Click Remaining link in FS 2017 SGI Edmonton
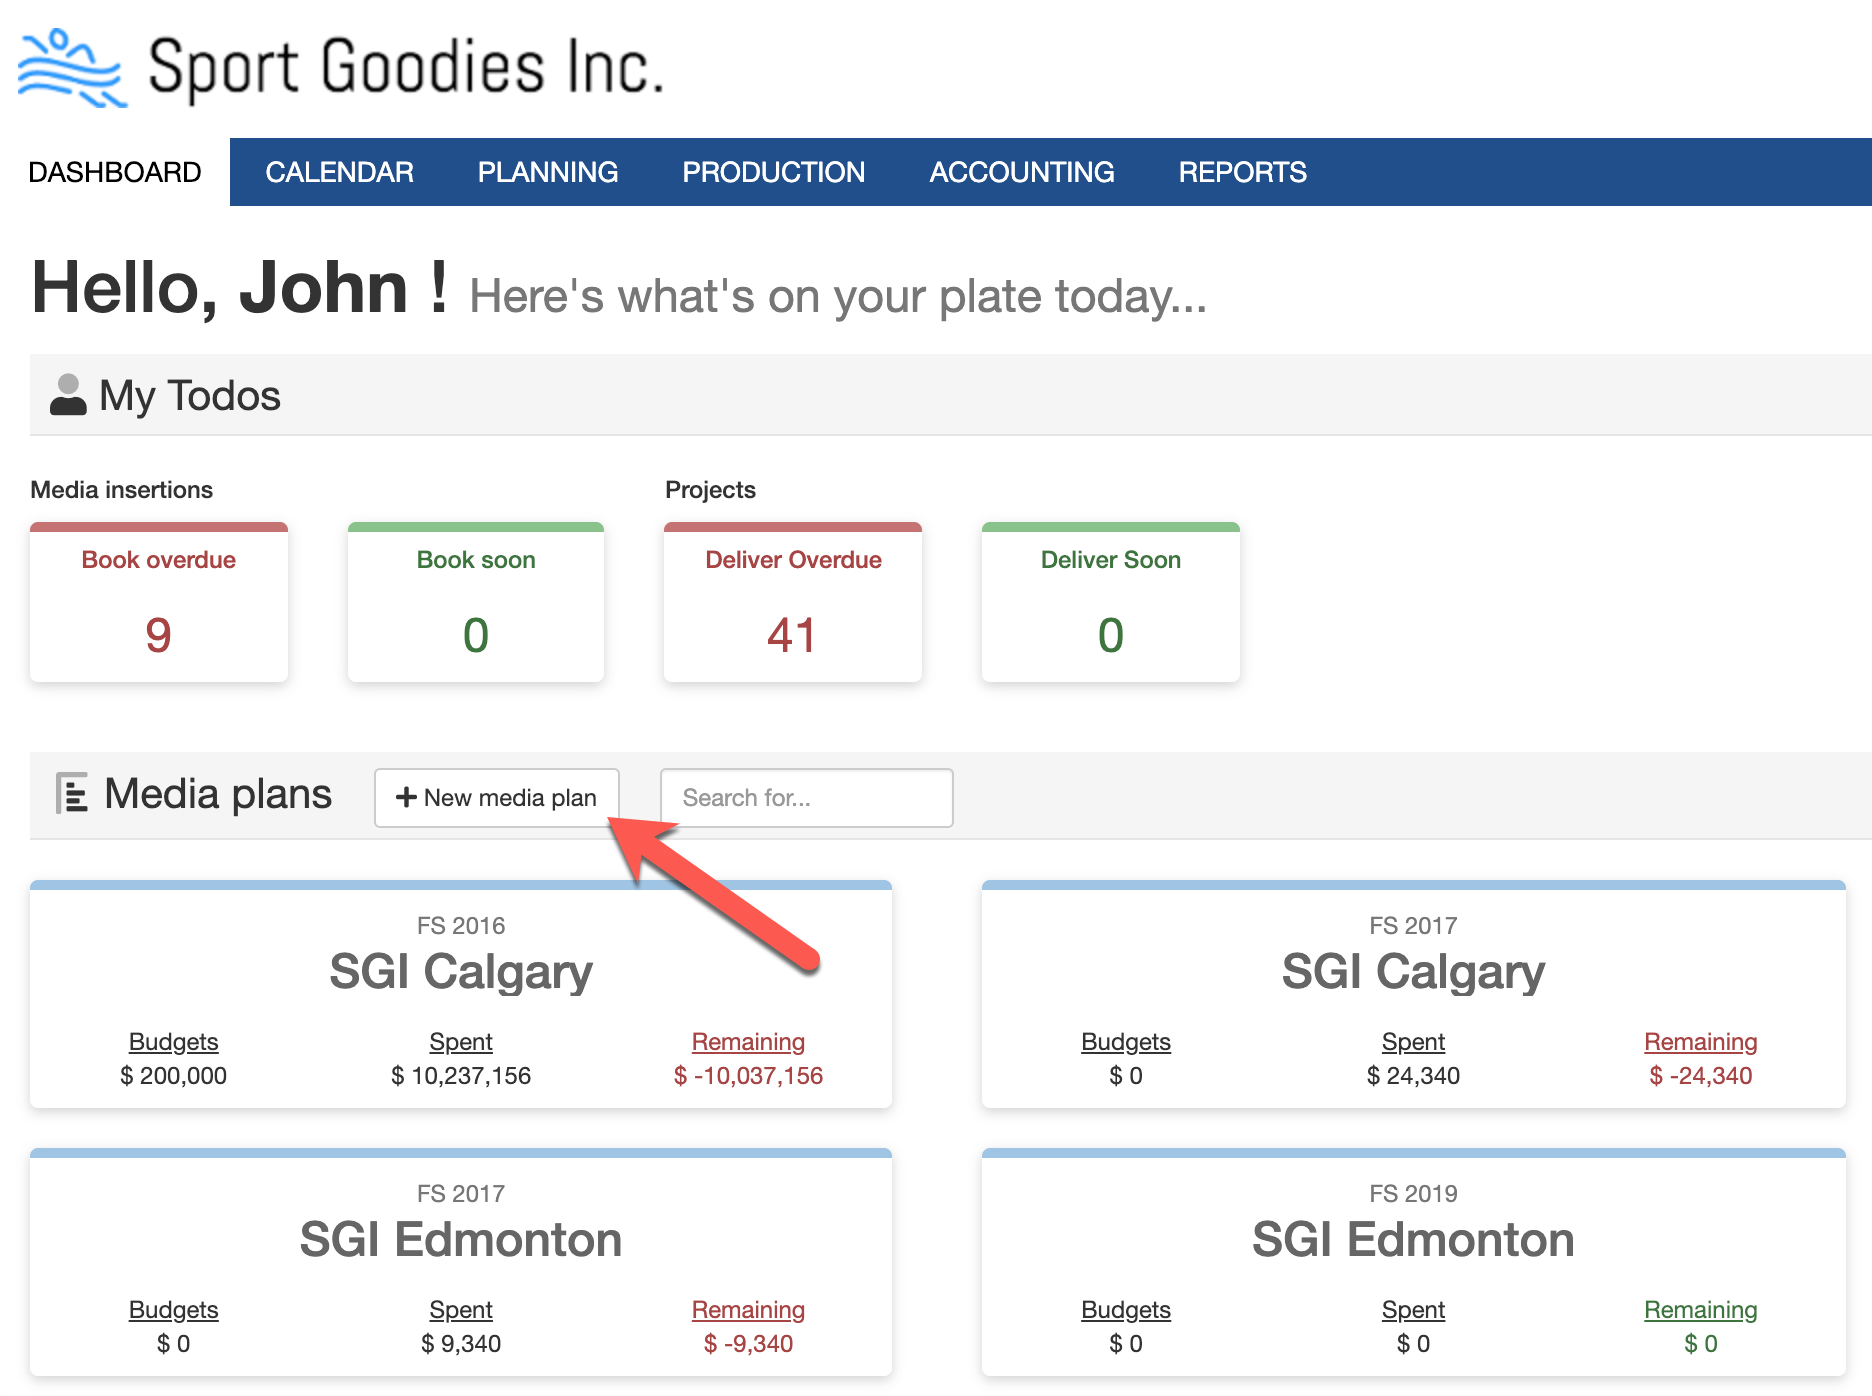1872x1396 pixels. click(x=748, y=1310)
